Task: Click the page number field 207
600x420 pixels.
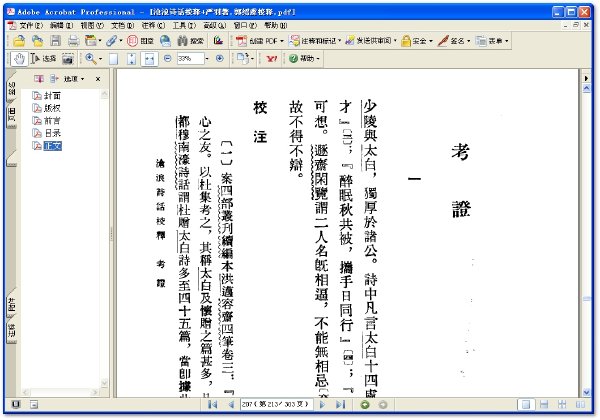Action: click(x=276, y=404)
